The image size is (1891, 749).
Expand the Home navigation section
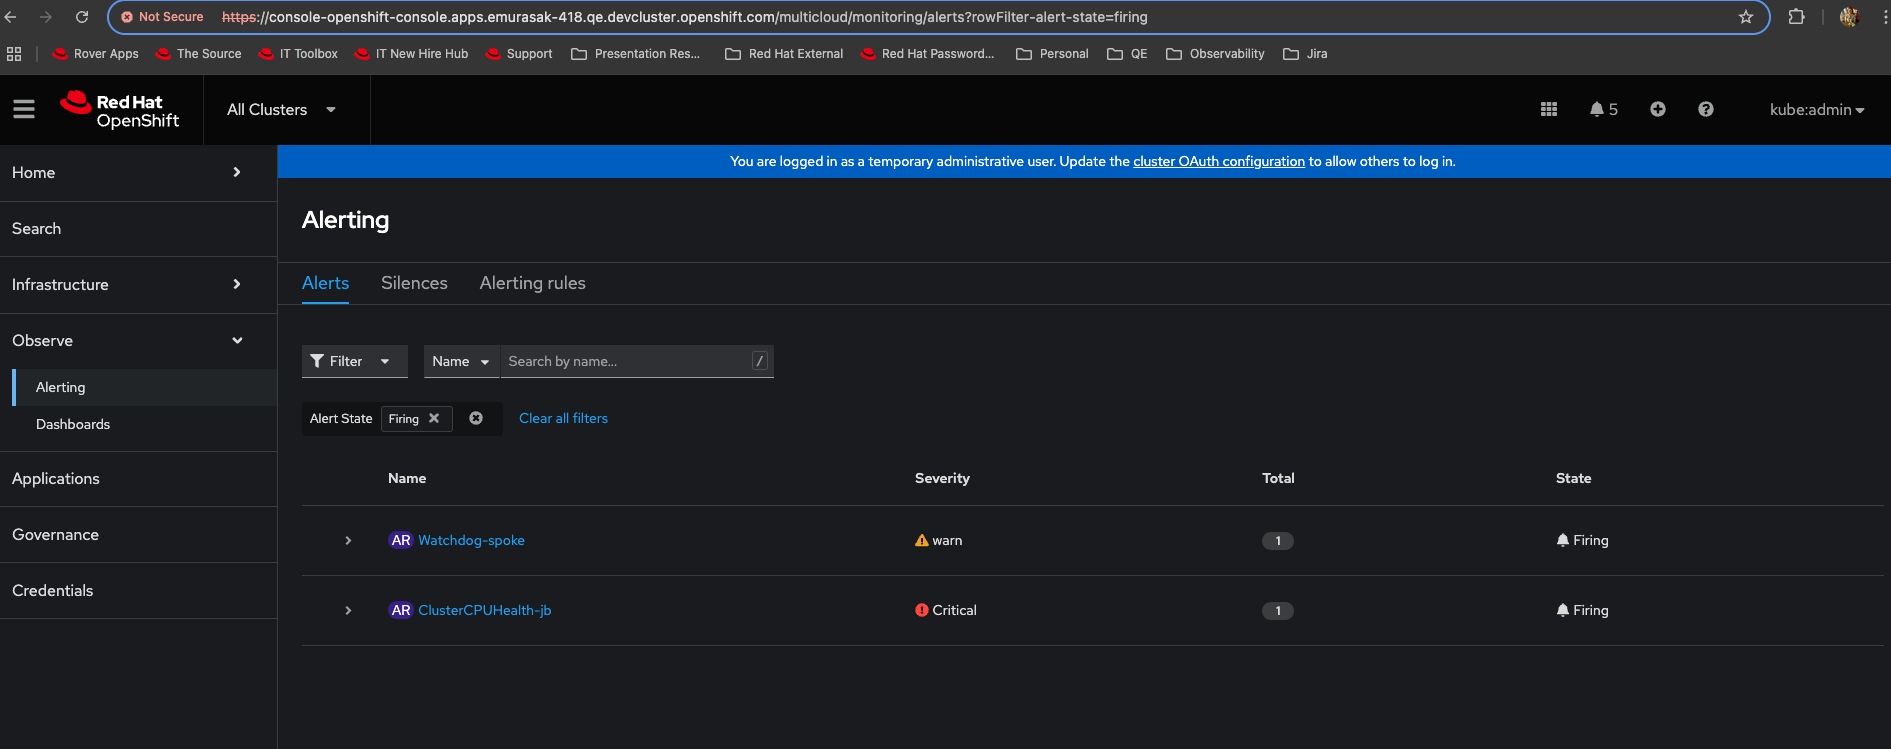[138, 173]
